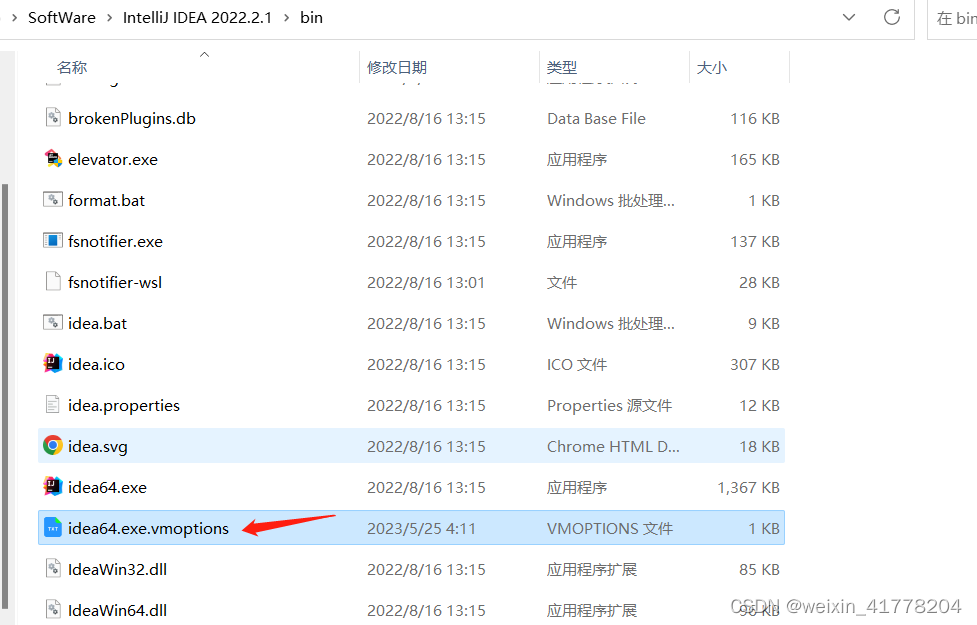The image size is (977, 625).
Task: Navigate to IntelliJ IDEA 2022.2.1 in breadcrumb
Action: 197,17
